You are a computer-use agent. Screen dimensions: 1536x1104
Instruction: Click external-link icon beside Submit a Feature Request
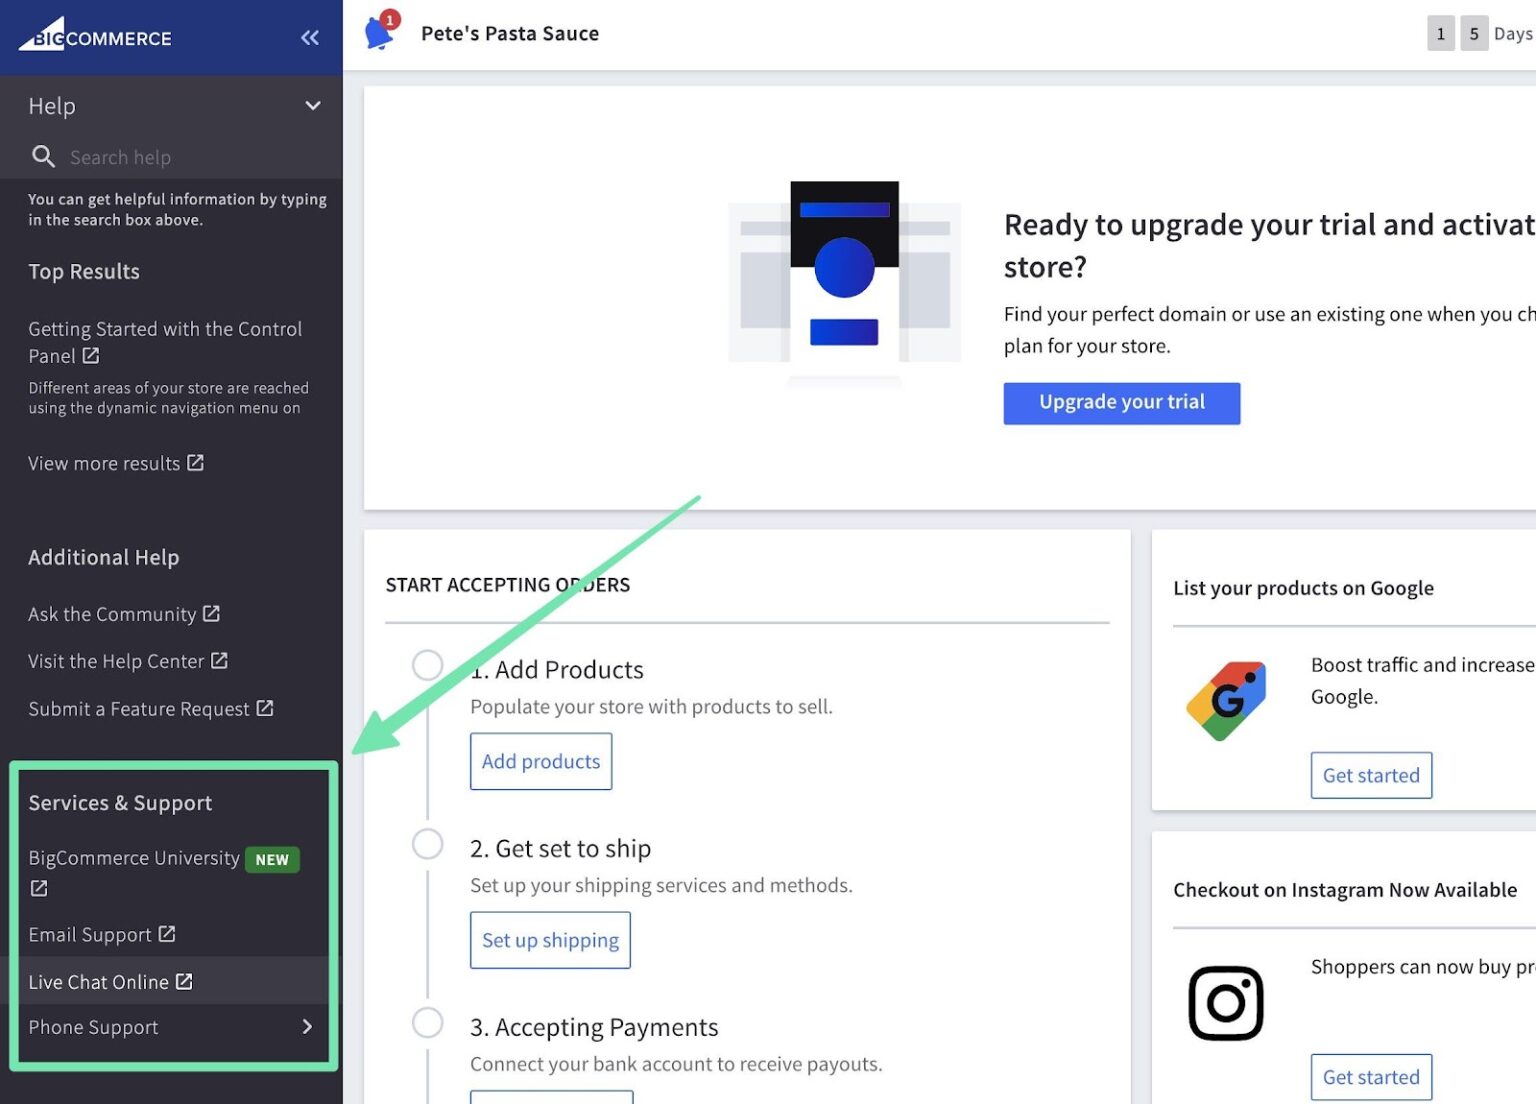265,708
